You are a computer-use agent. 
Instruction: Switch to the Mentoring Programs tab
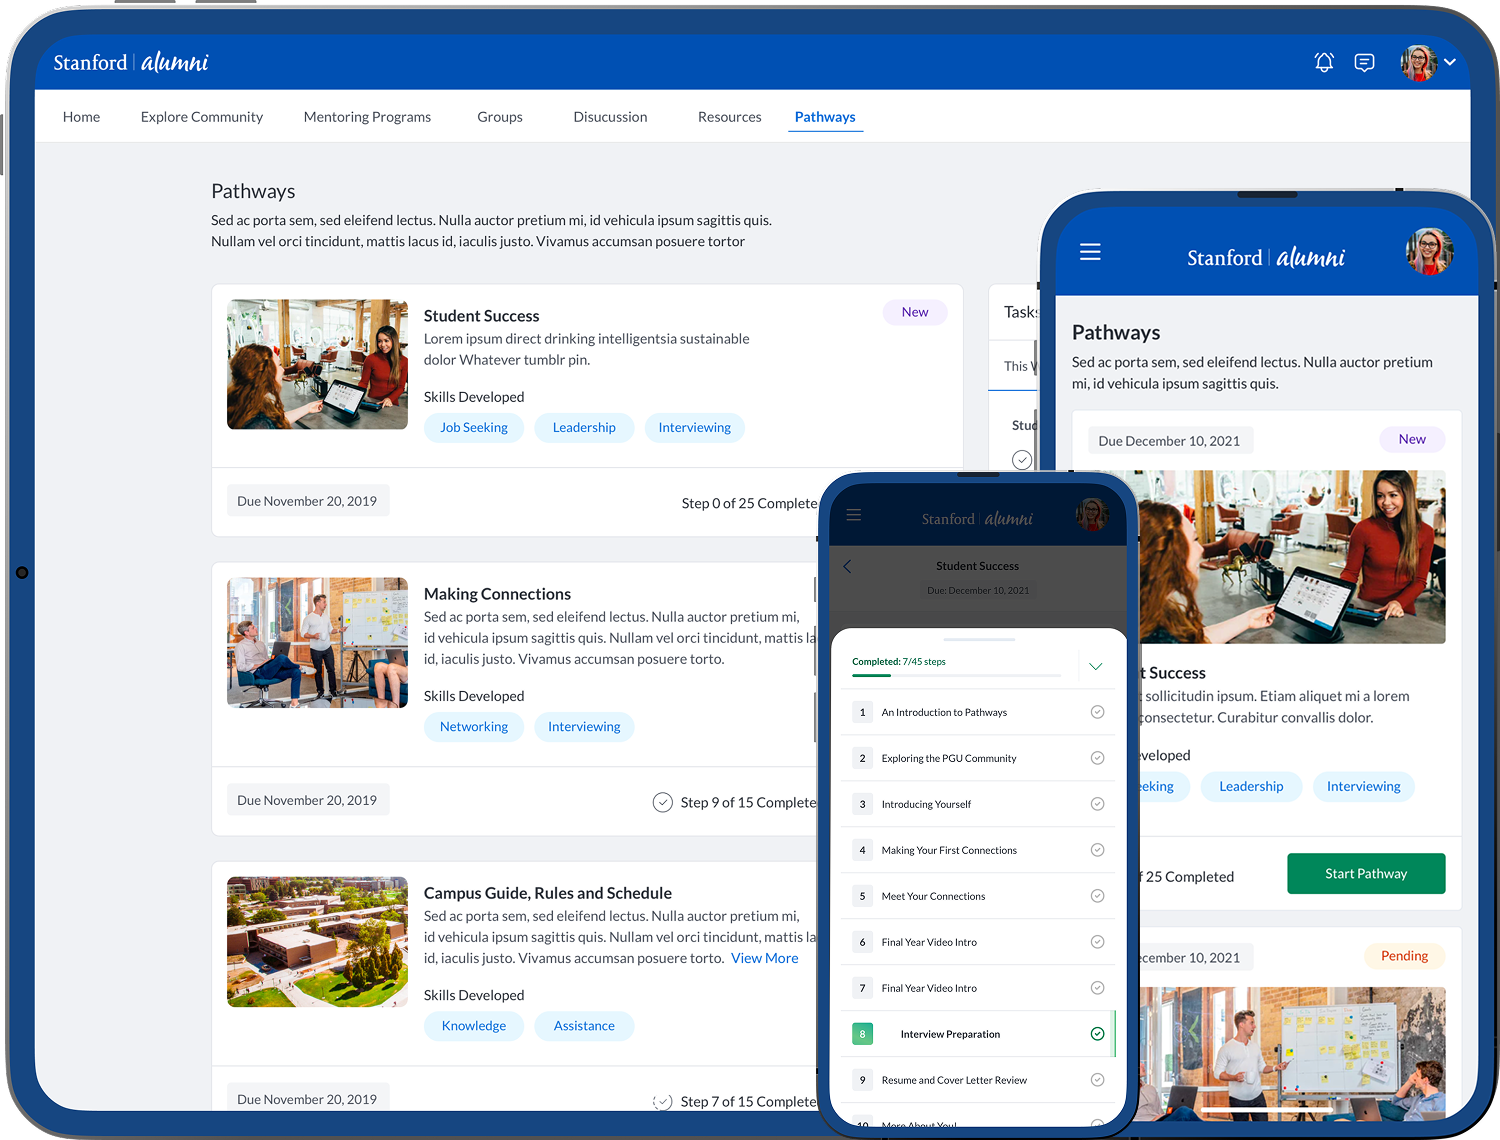tap(367, 117)
